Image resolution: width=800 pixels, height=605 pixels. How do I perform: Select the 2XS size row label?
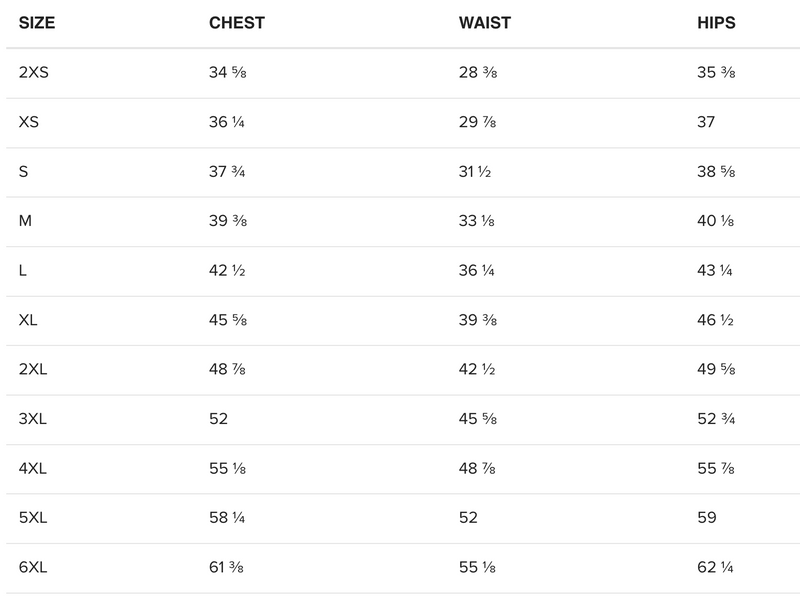pyautogui.click(x=33, y=72)
